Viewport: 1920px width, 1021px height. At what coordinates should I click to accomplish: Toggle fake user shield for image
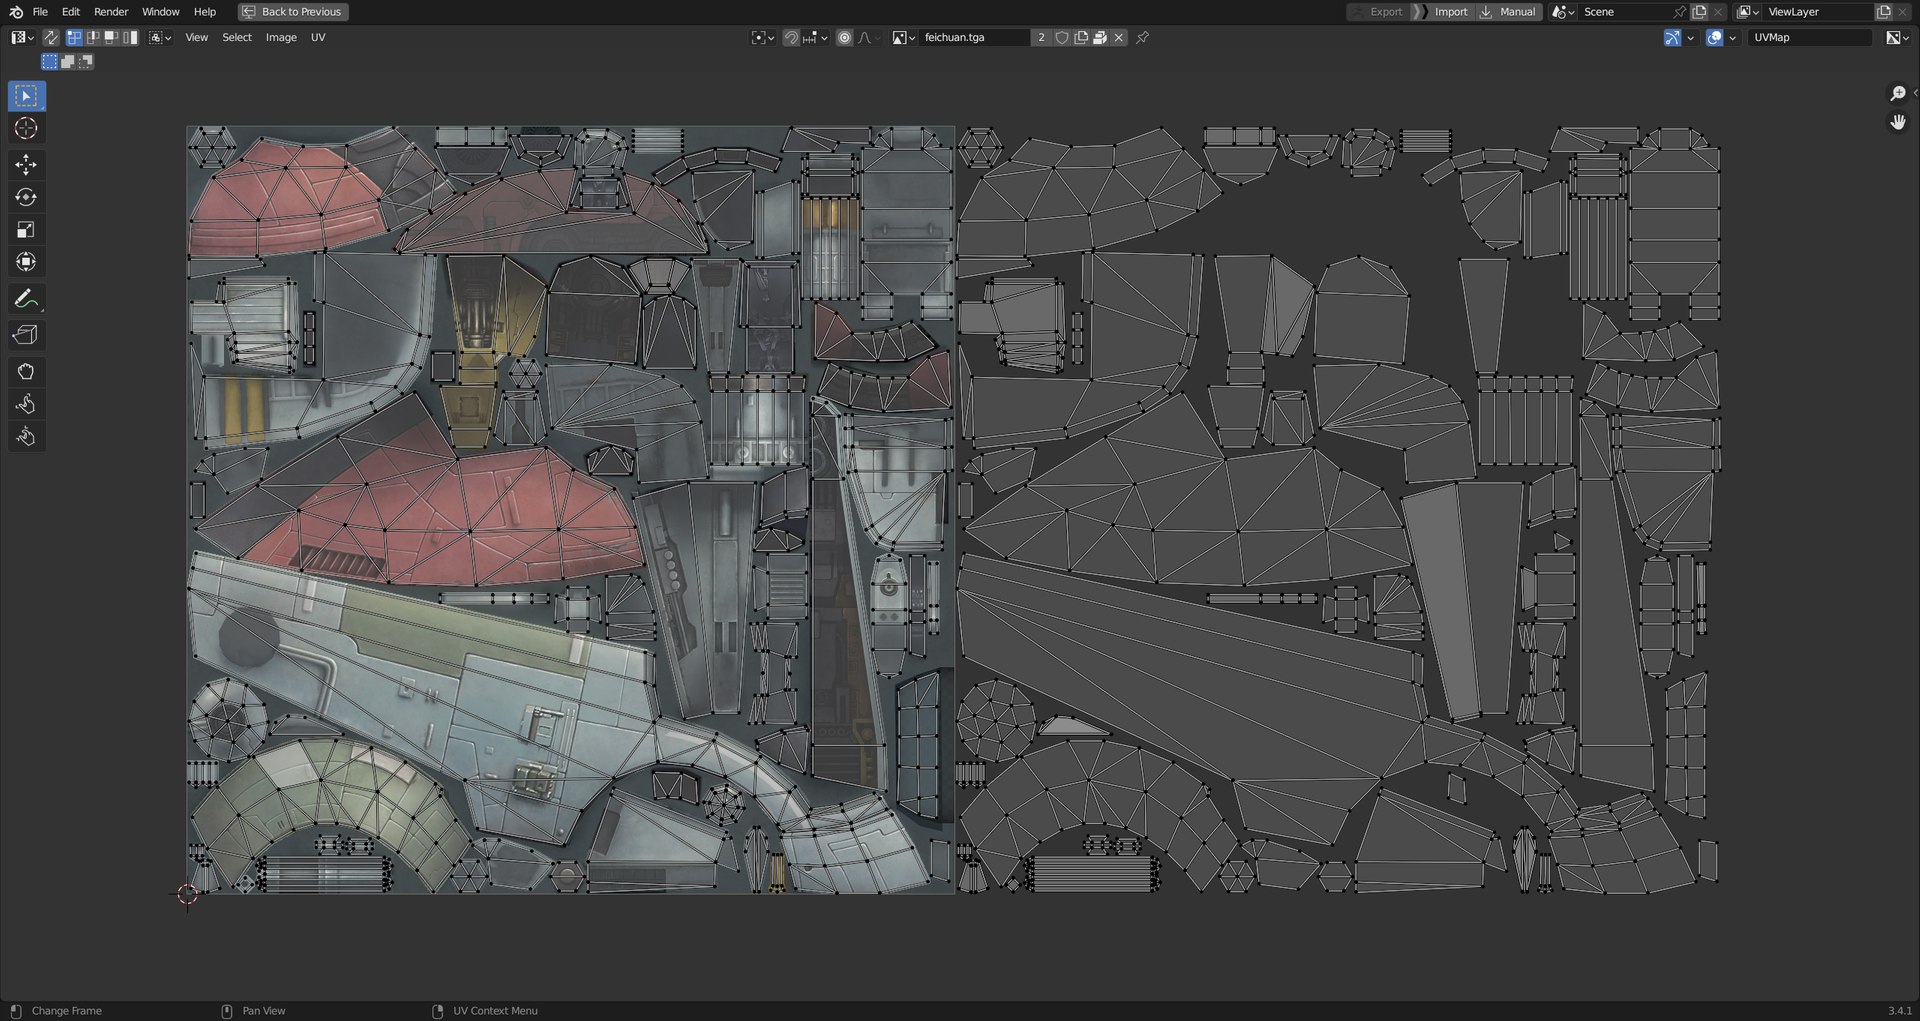[x=1062, y=37]
